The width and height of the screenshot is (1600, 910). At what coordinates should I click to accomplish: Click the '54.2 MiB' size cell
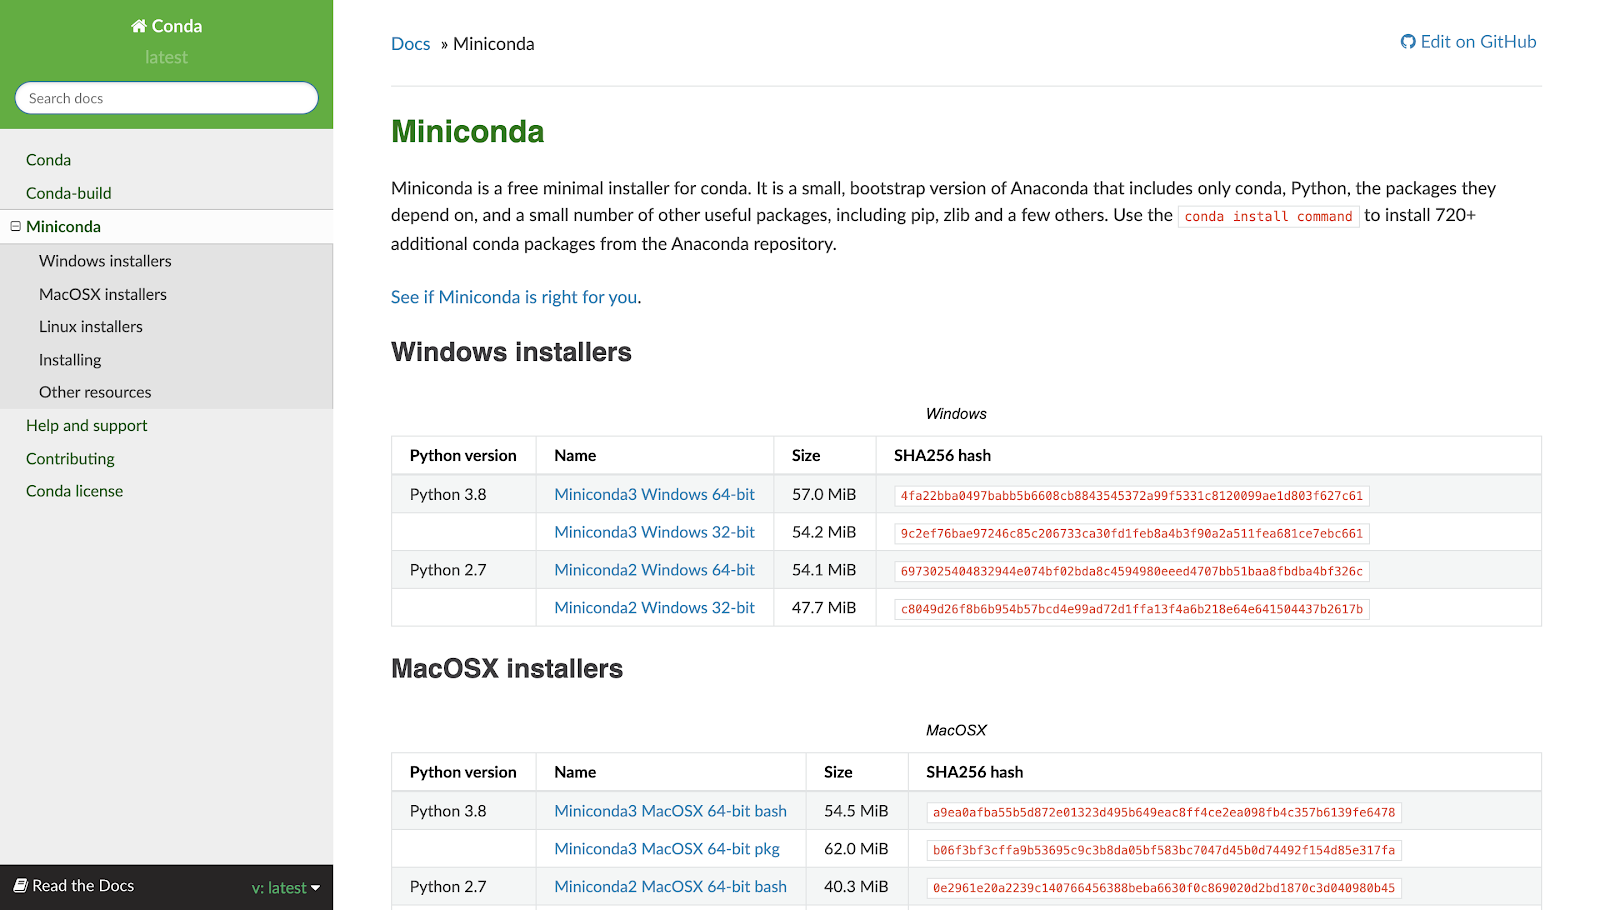point(824,532)
